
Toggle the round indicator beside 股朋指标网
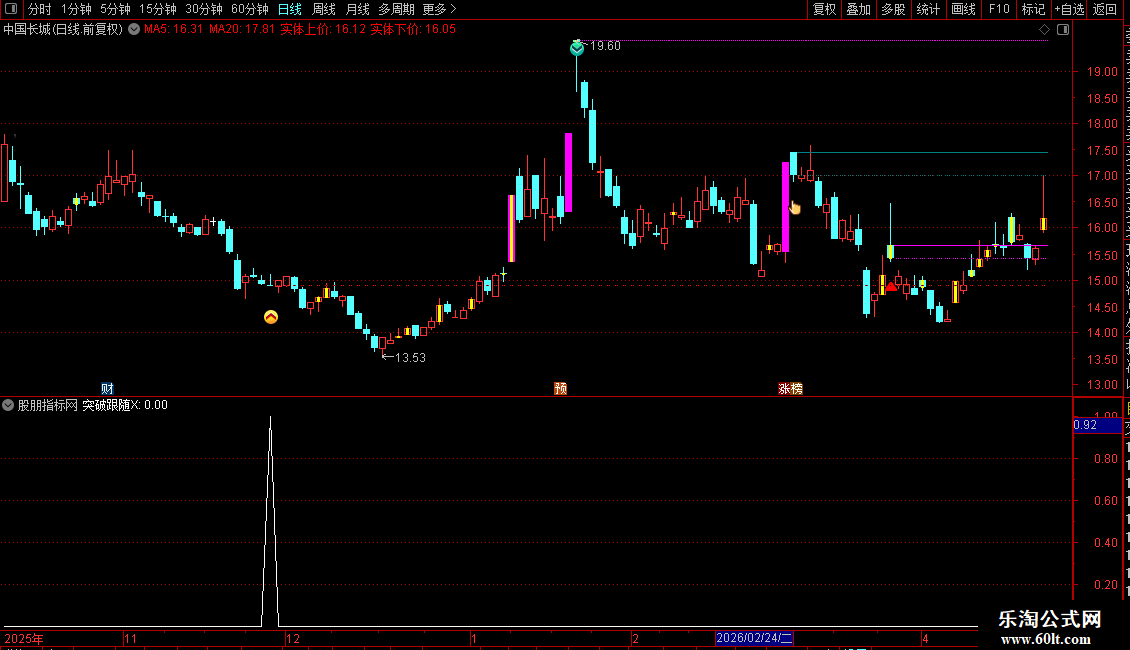tap(8, 405)
